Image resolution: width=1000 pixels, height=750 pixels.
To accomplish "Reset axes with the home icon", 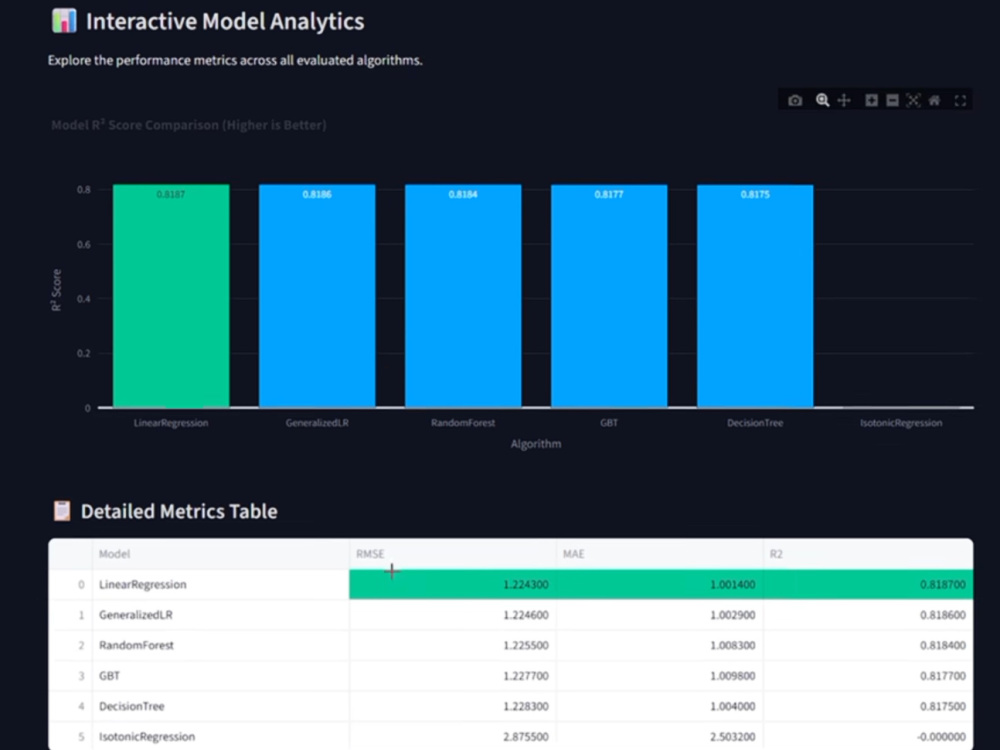I will pos(934,100).
